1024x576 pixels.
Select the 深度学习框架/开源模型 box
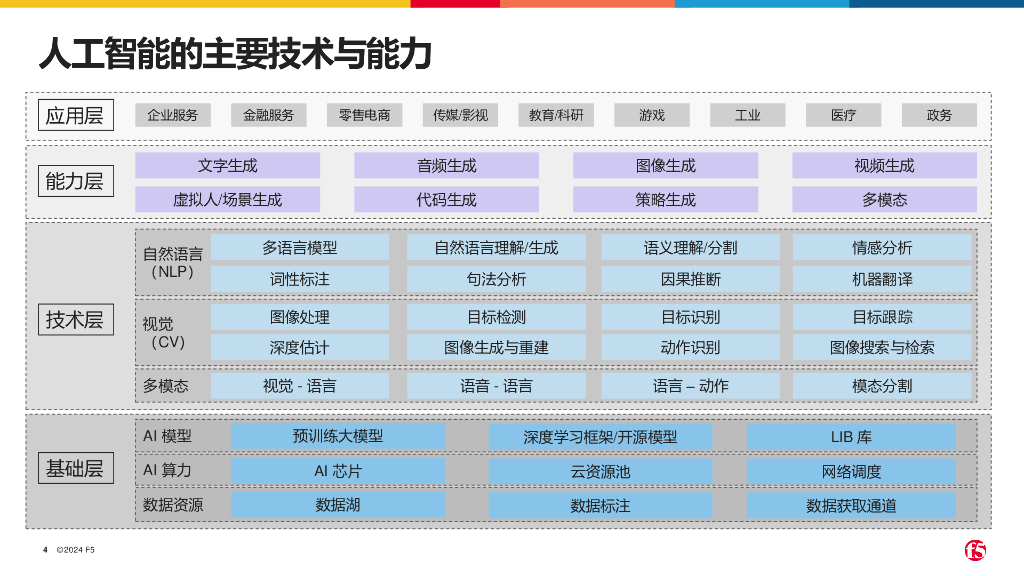click(x=600, y=437)
